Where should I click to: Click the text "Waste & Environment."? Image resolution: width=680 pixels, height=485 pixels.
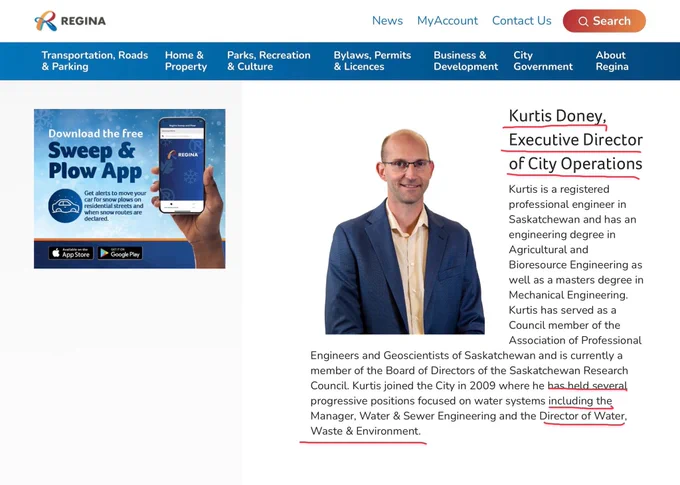[366, 431]
